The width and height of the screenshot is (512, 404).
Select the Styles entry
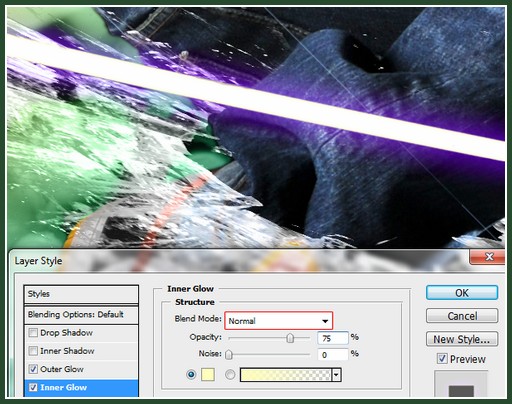(81, 294)
